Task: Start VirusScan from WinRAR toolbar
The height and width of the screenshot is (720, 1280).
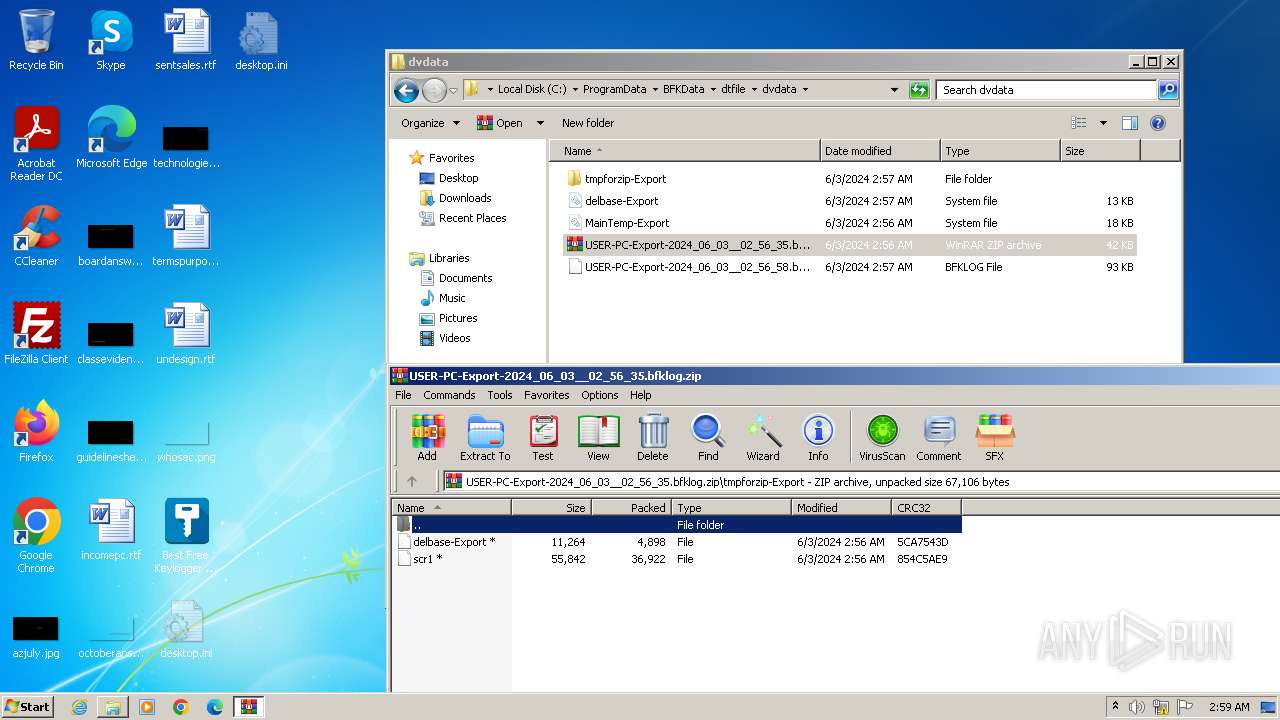Action: point(882,438)
